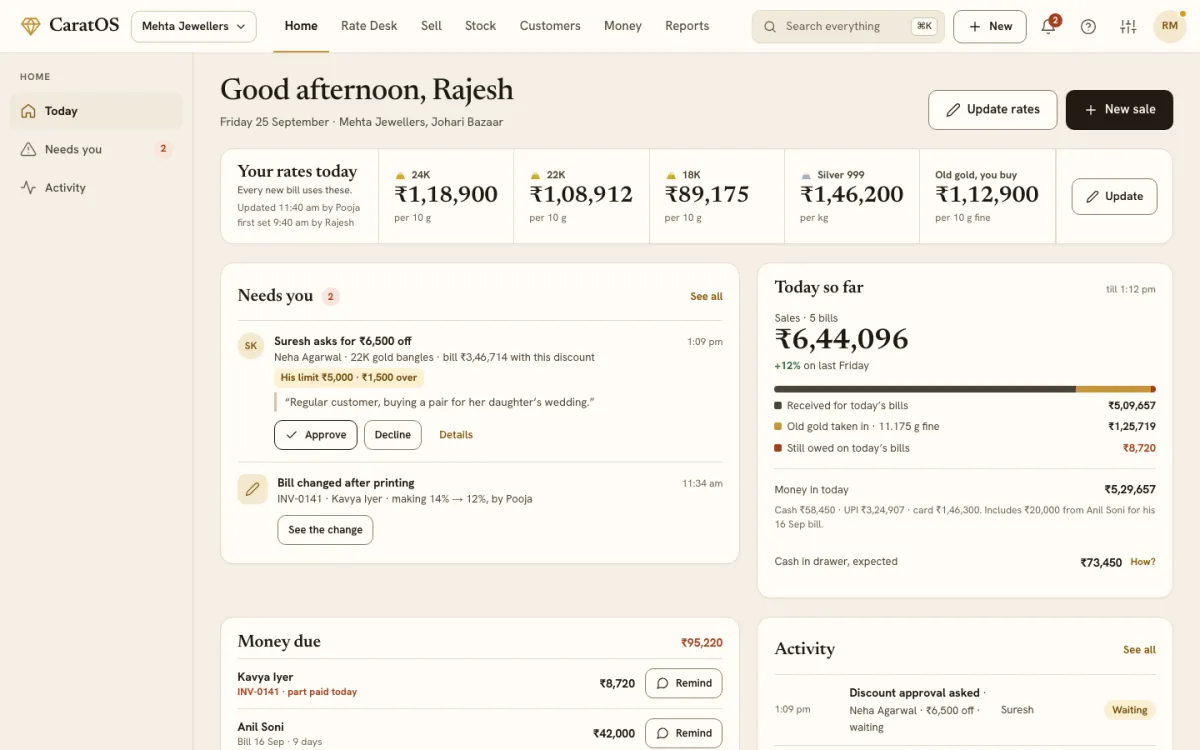Decline Suresh's discount request
Image resolution: width=1200 pixels, height=750 pixels.
click(x=393, y=435)
